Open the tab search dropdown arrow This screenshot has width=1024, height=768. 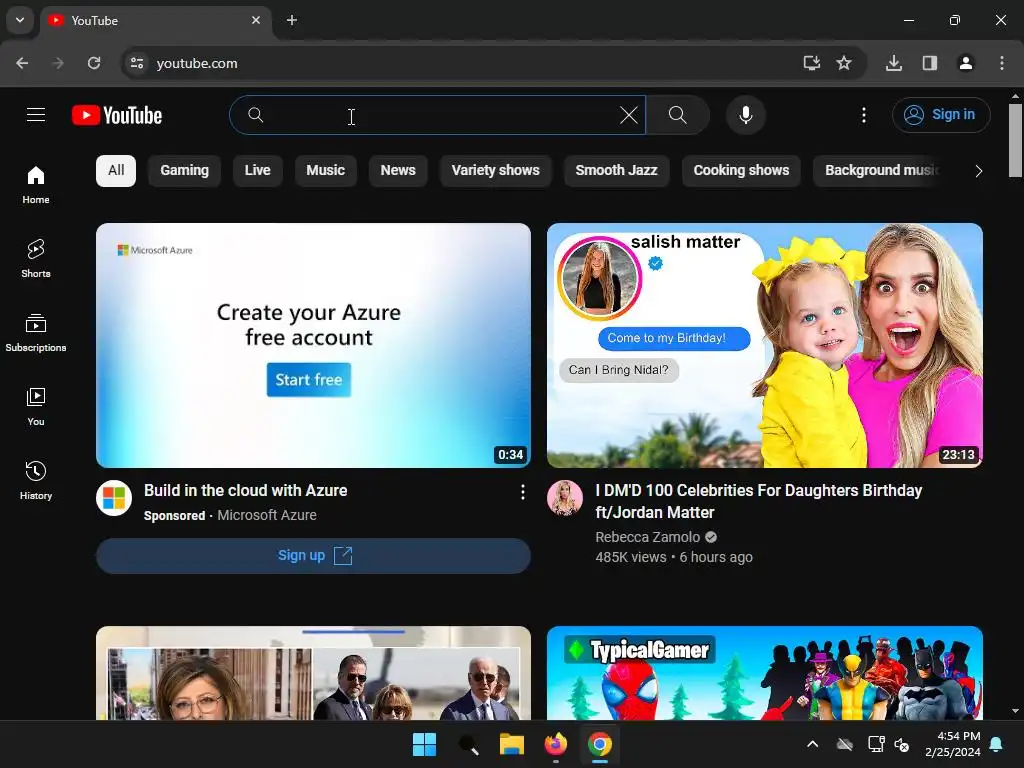tap(20, 20)
